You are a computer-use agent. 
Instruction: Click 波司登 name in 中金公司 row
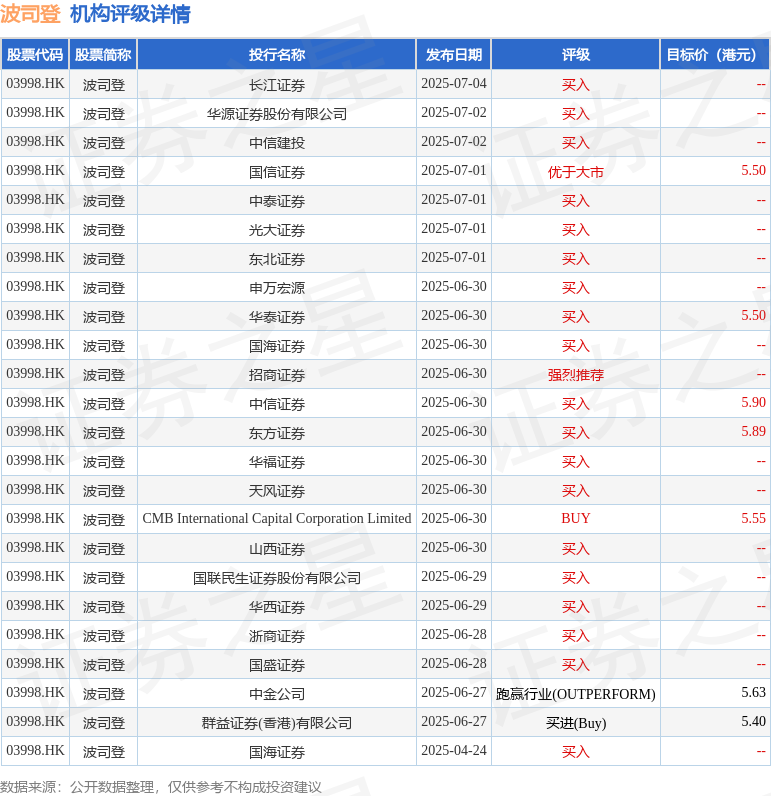point(104,693)
